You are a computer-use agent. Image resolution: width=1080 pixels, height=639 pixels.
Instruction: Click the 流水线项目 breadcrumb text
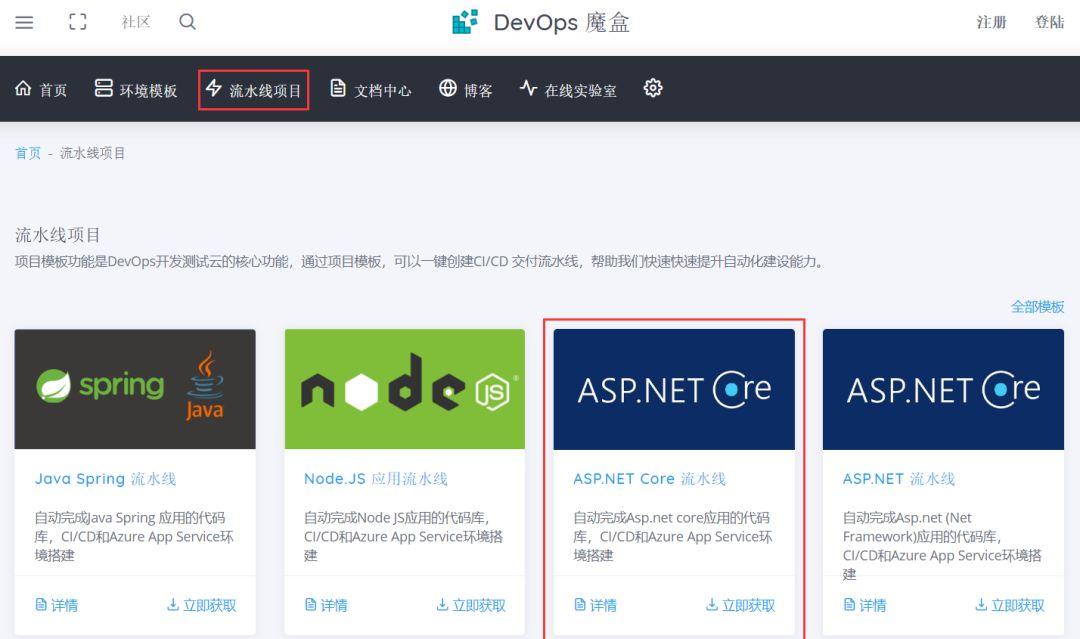coord(92,153)
